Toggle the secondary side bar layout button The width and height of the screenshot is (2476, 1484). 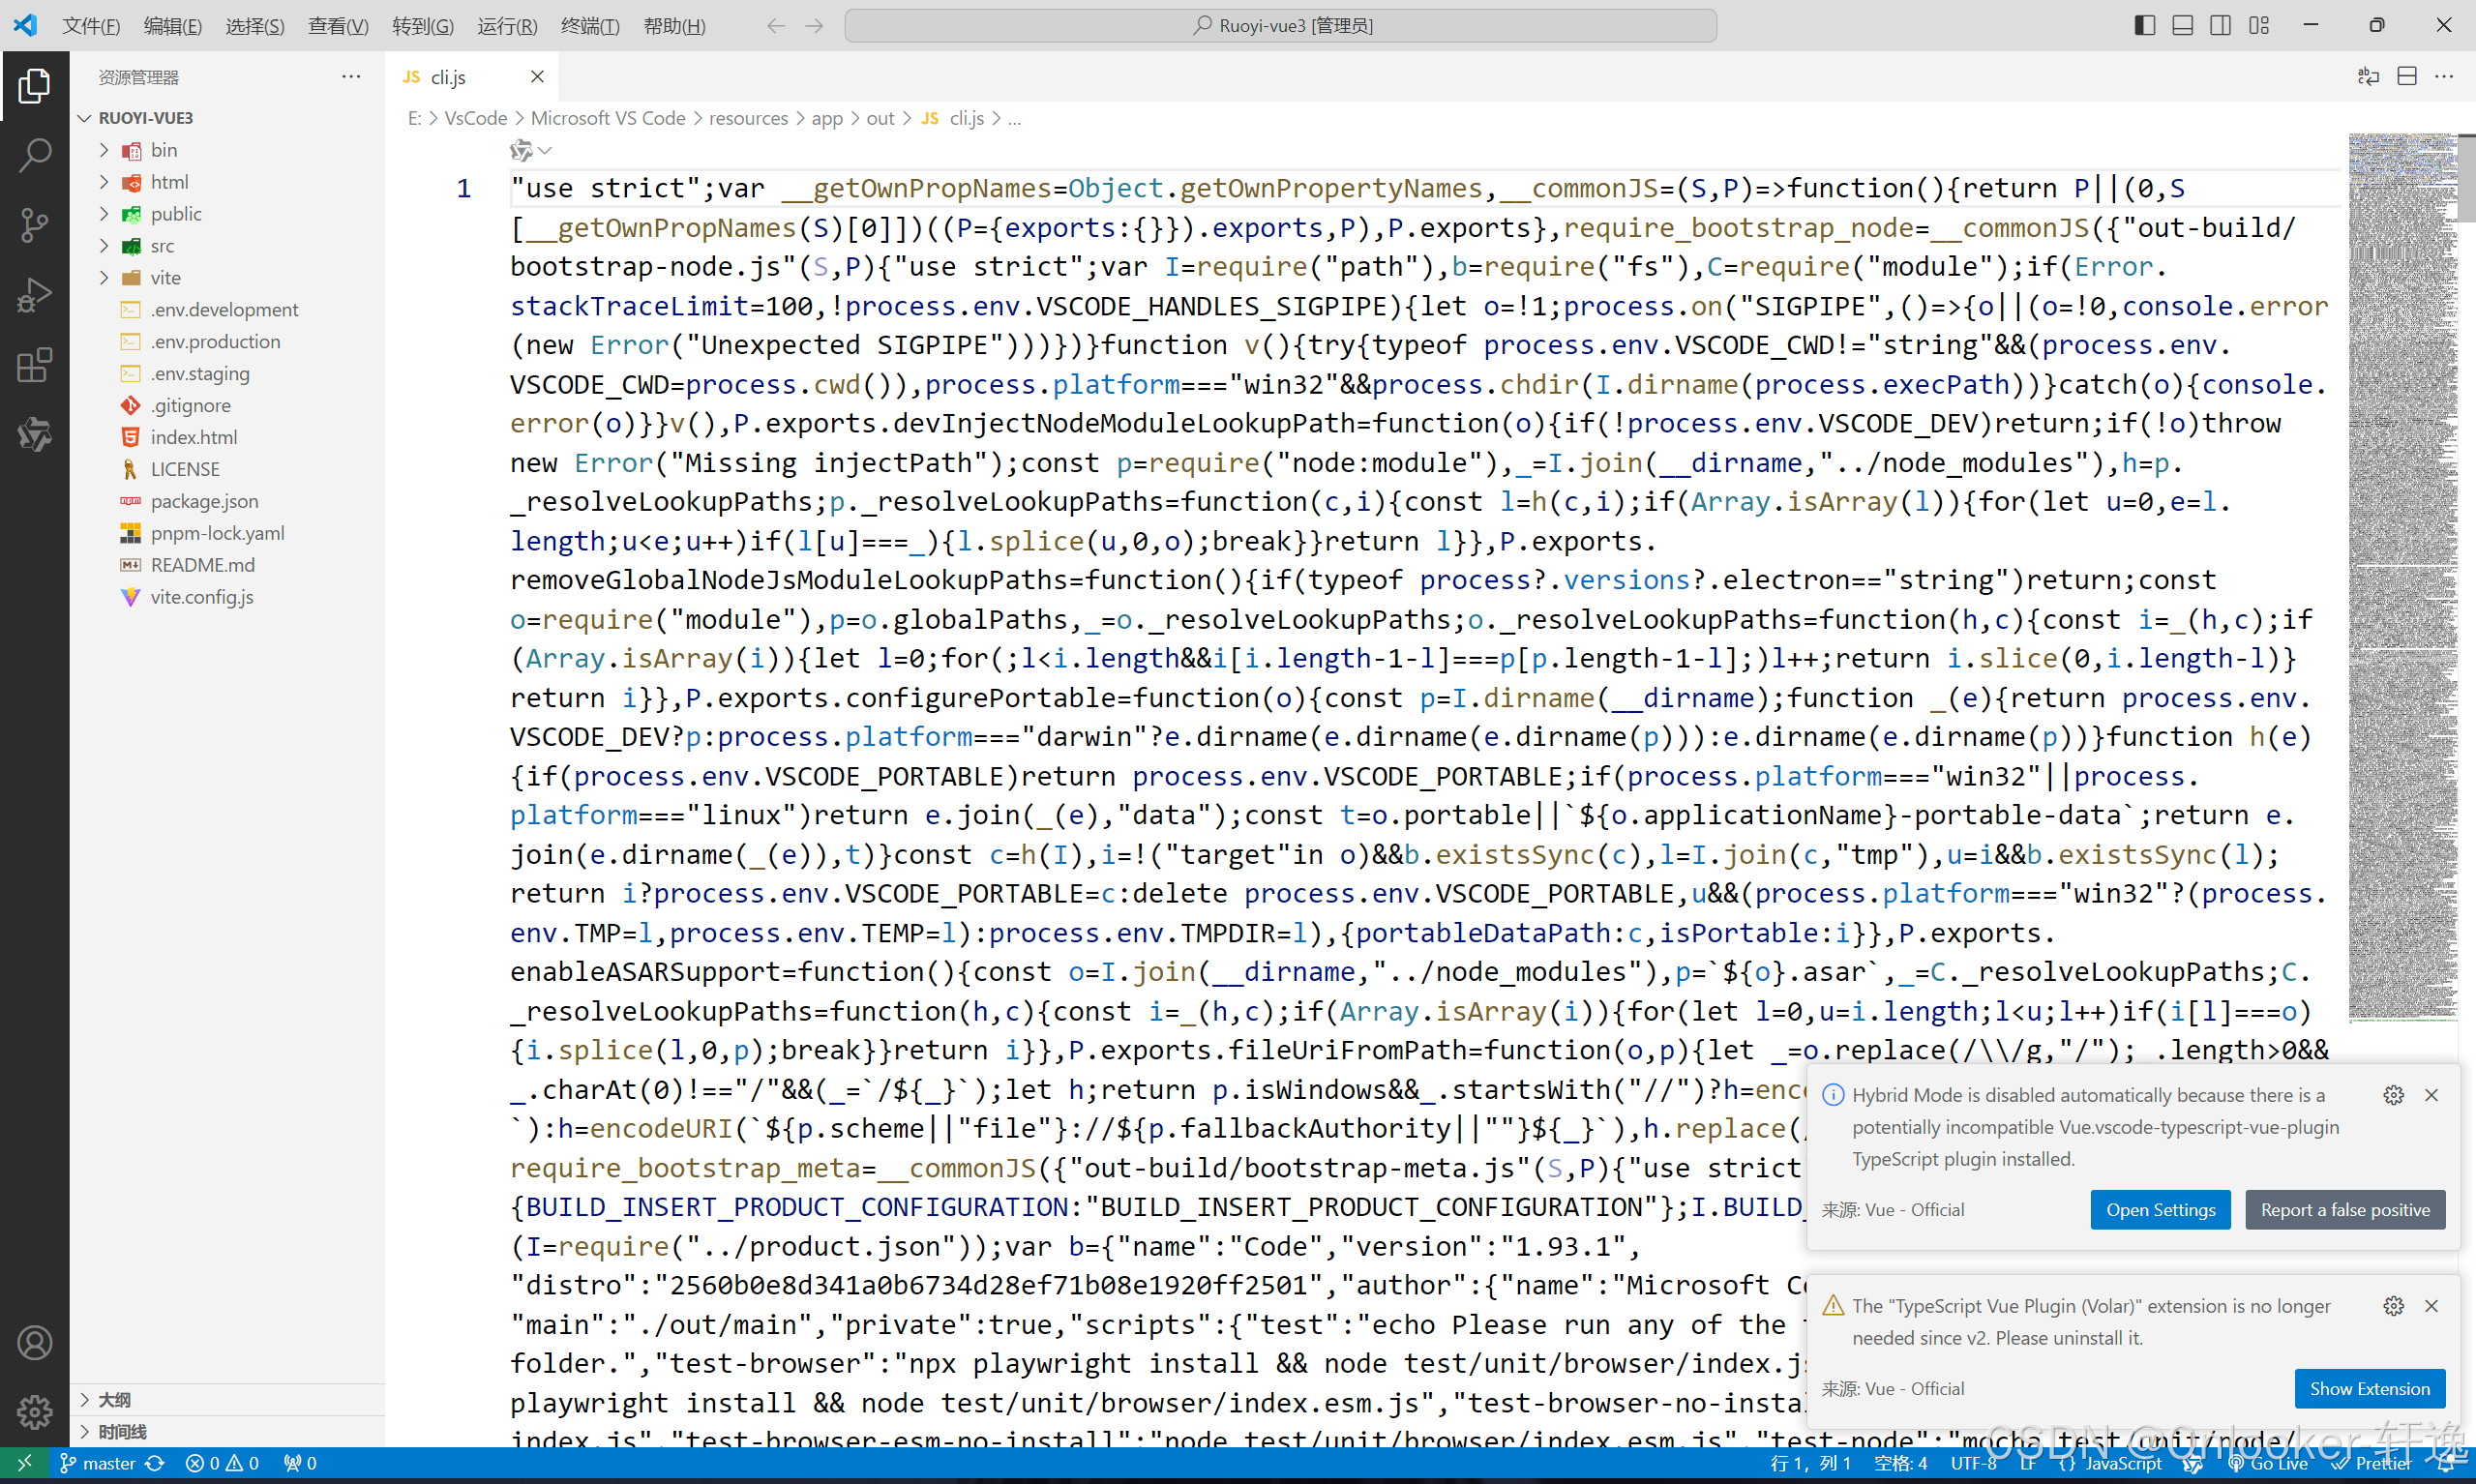tap(2220, 25)
